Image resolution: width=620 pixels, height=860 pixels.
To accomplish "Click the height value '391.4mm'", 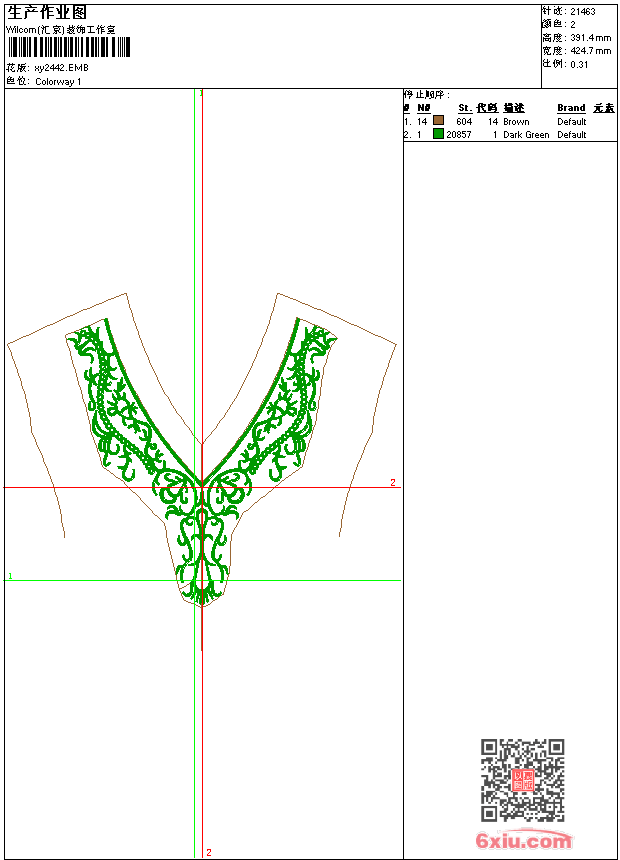I will coord(590,38).
